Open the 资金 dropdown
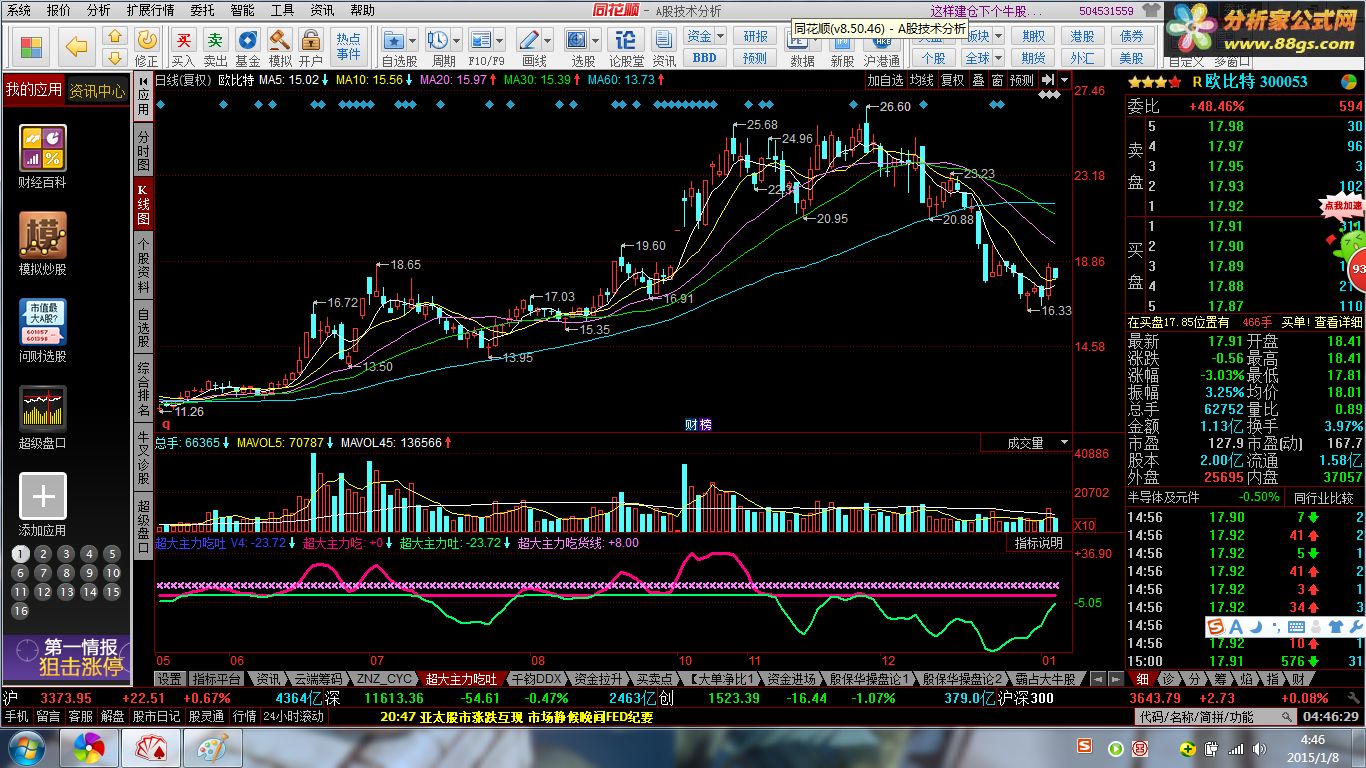This screenshot has height=768, width=1366. pos(704,37)
